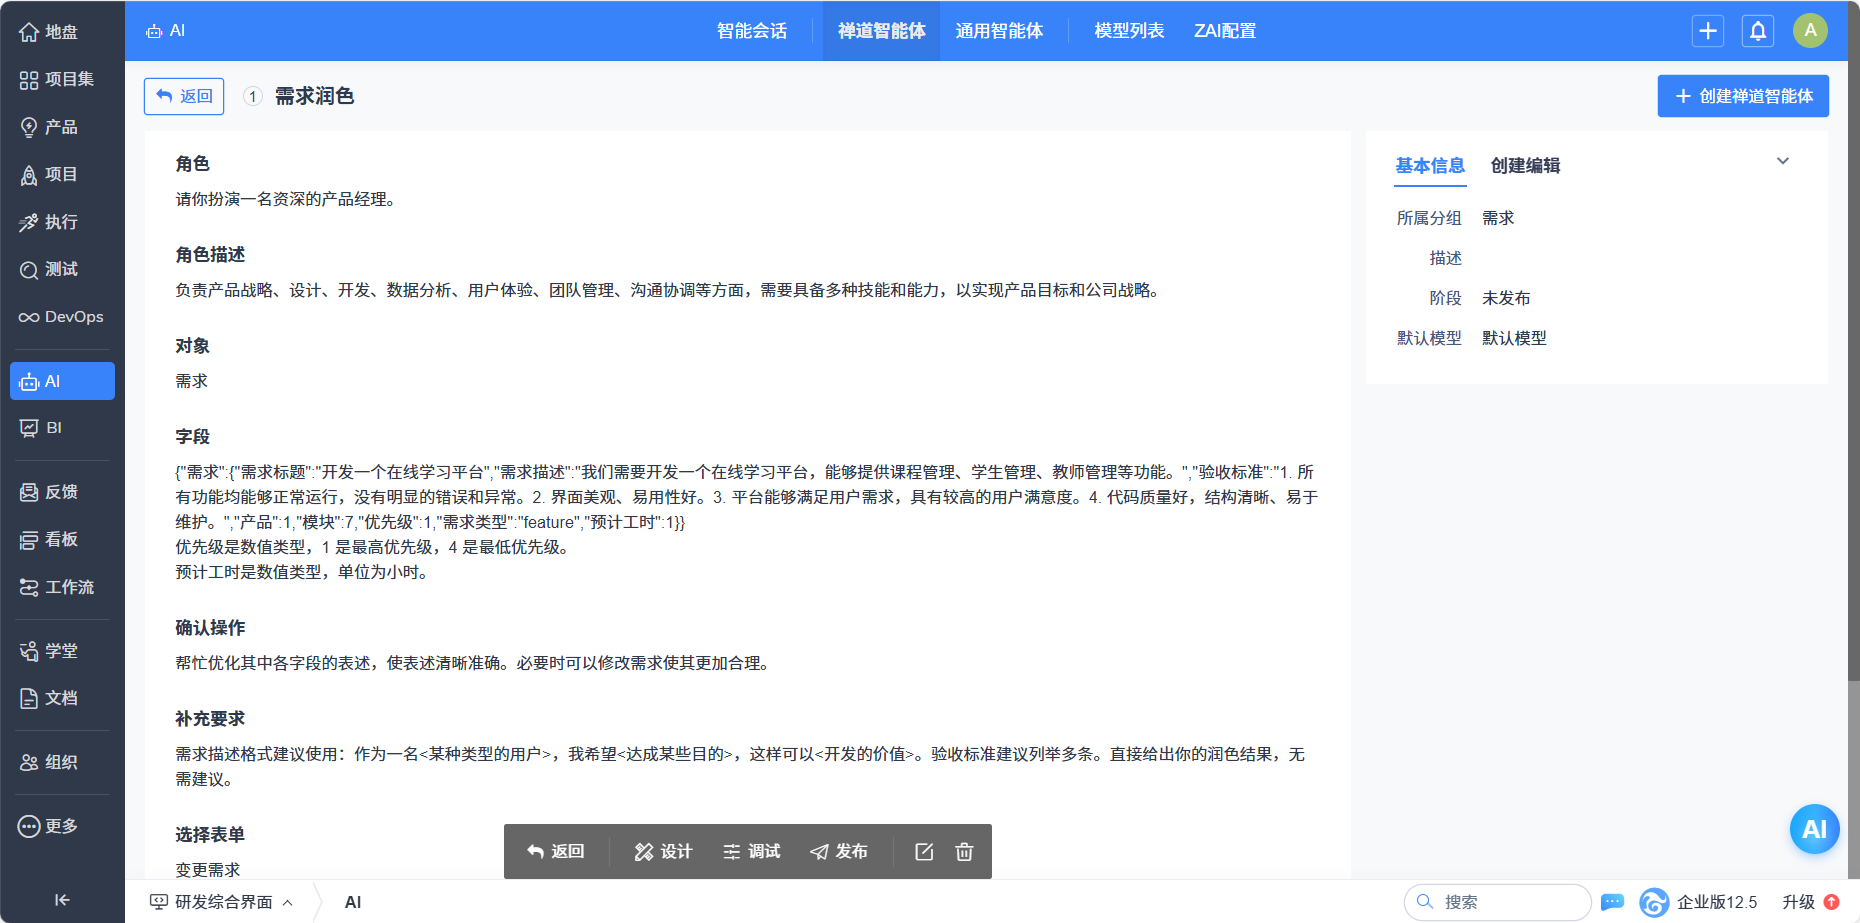Image resolution: width=1860 pixels, height=923 pixels.
Task: Open the 模型列表 tab
Action: [1129, 31]
